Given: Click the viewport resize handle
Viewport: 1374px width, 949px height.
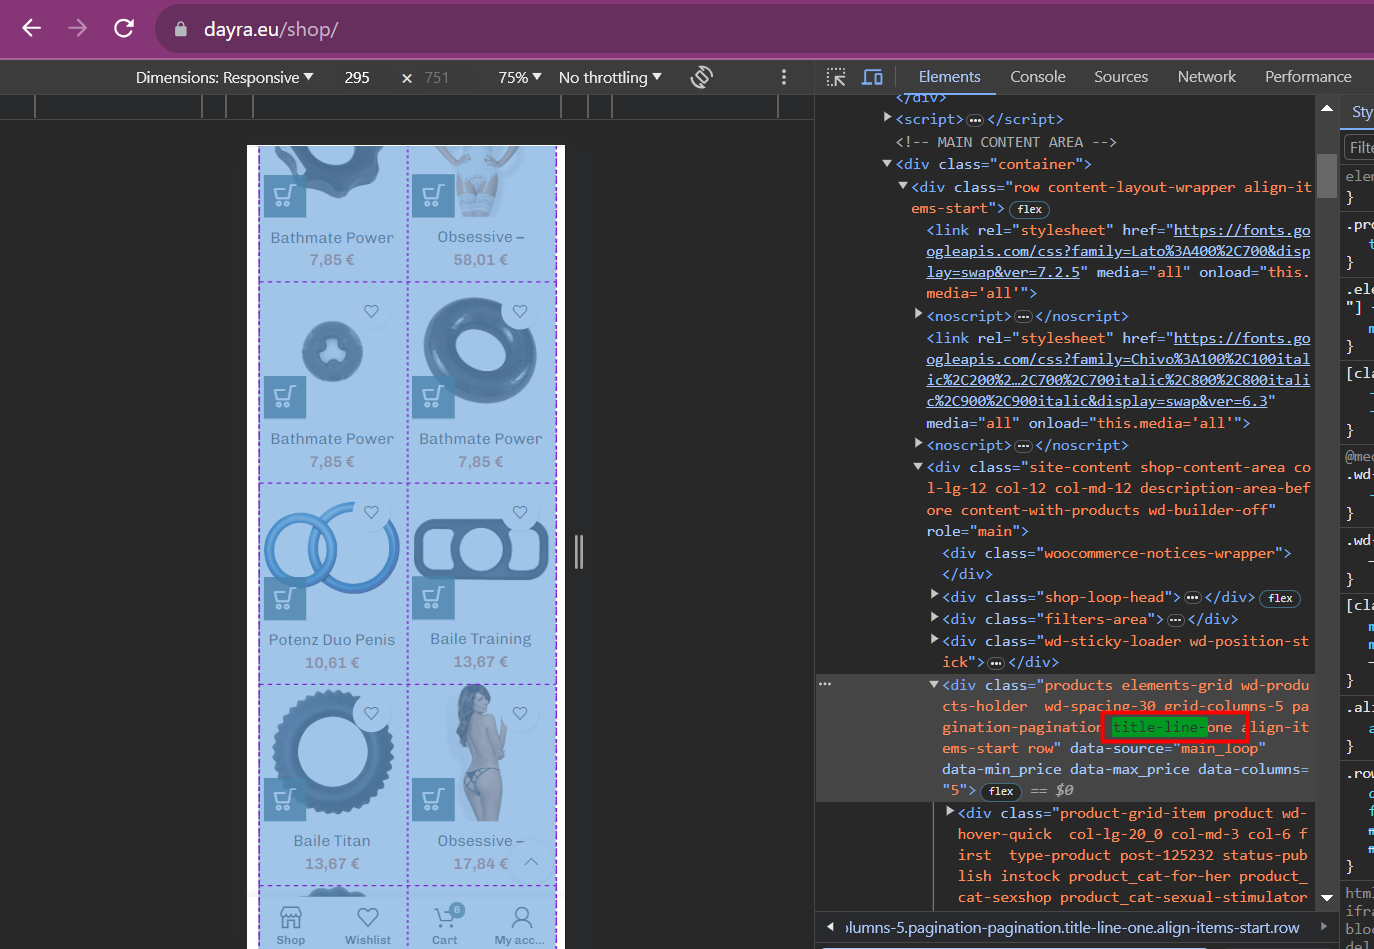Looking at the screenshot, I should [x=578, y=552].
